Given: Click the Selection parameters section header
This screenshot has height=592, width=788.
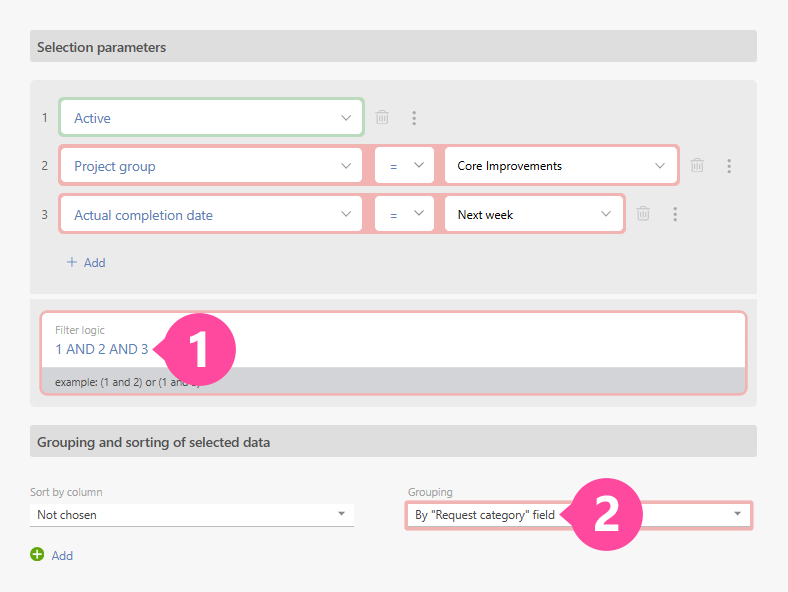Looking at the screenshot, I should 393,47.
